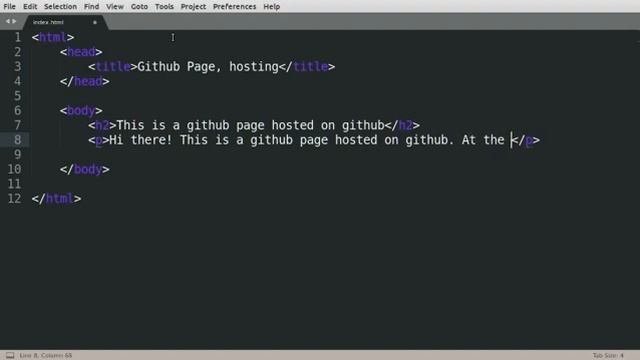Click the opening html tag on line 1

(x=53, y=37)
